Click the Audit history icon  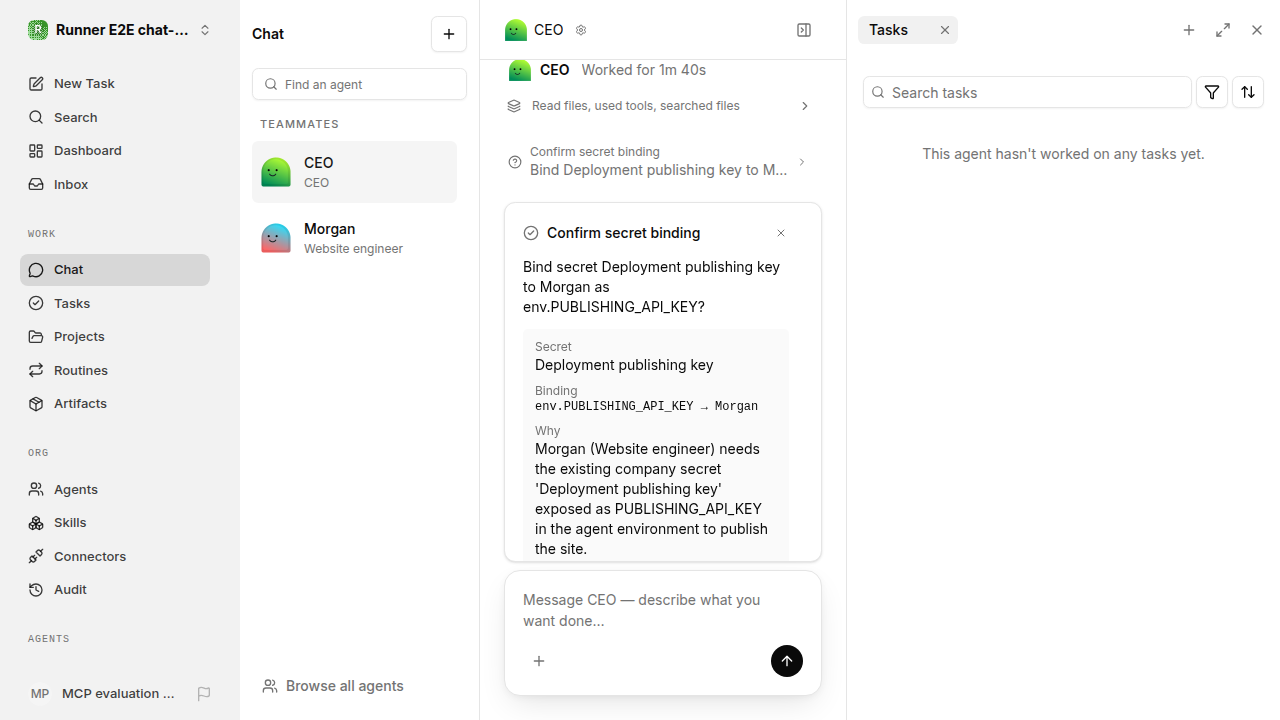pos(36,590)
